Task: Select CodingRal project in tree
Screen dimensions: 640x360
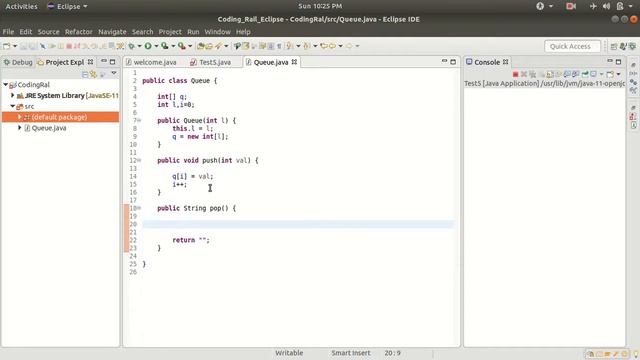Action: [33, 84]
